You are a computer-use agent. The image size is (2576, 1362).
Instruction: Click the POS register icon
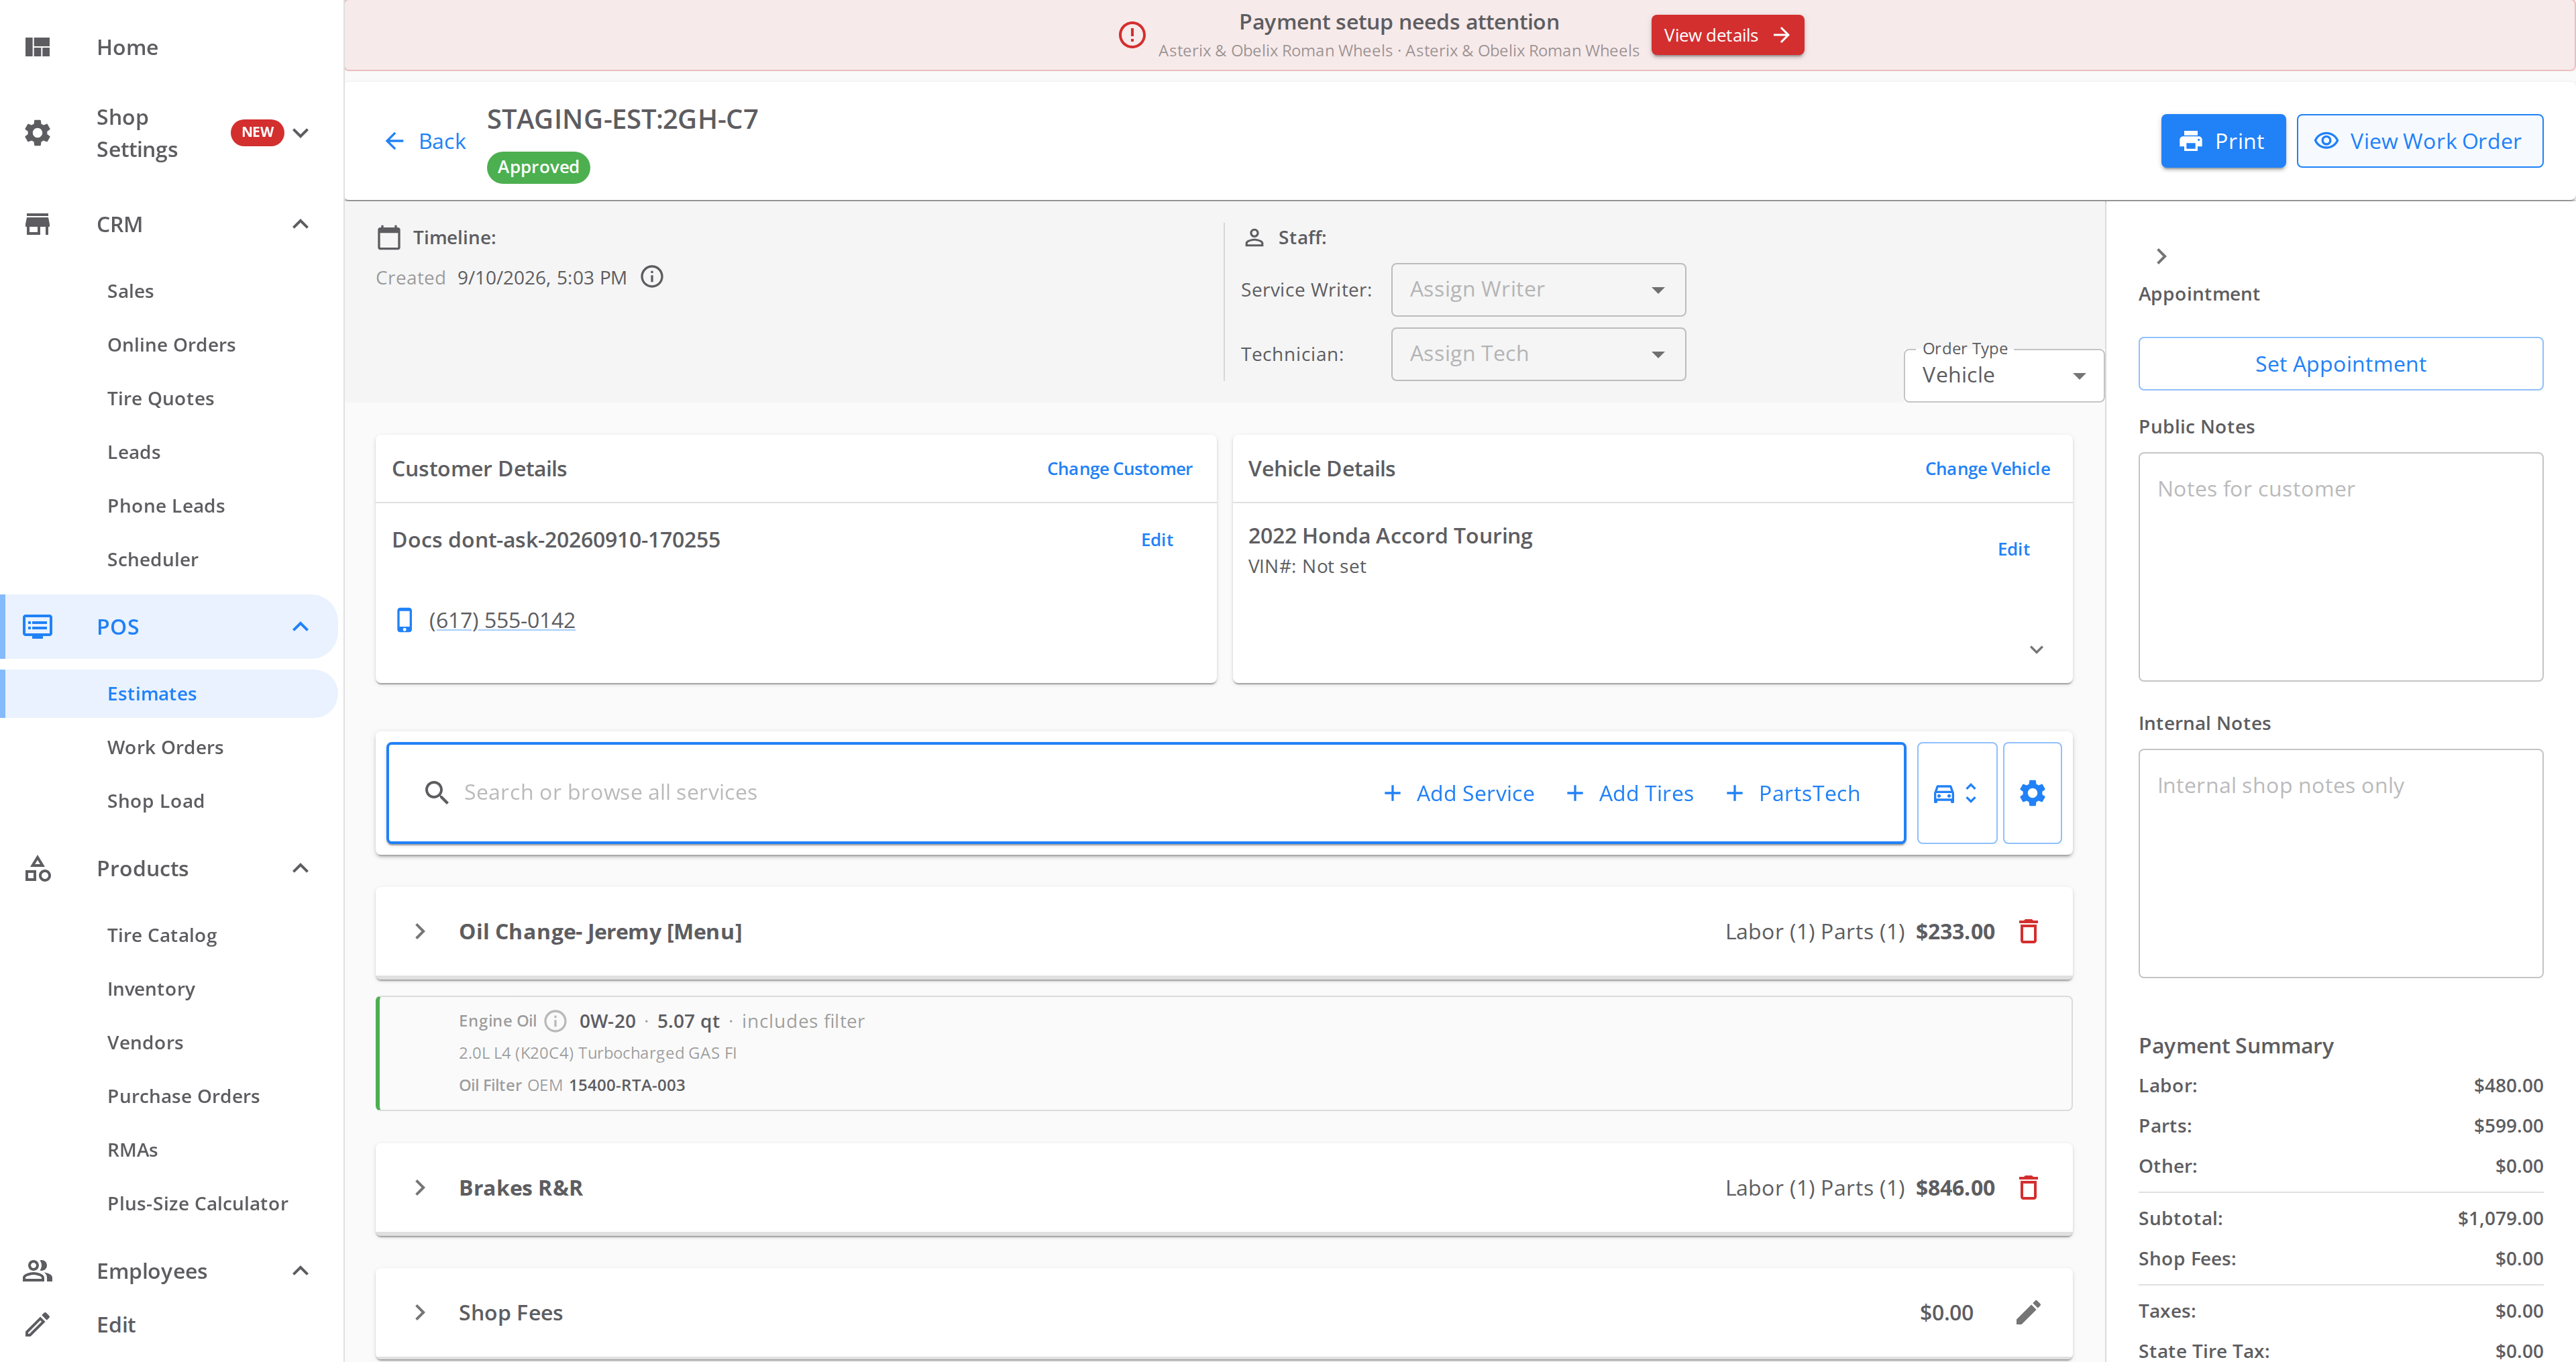point(38,627)
